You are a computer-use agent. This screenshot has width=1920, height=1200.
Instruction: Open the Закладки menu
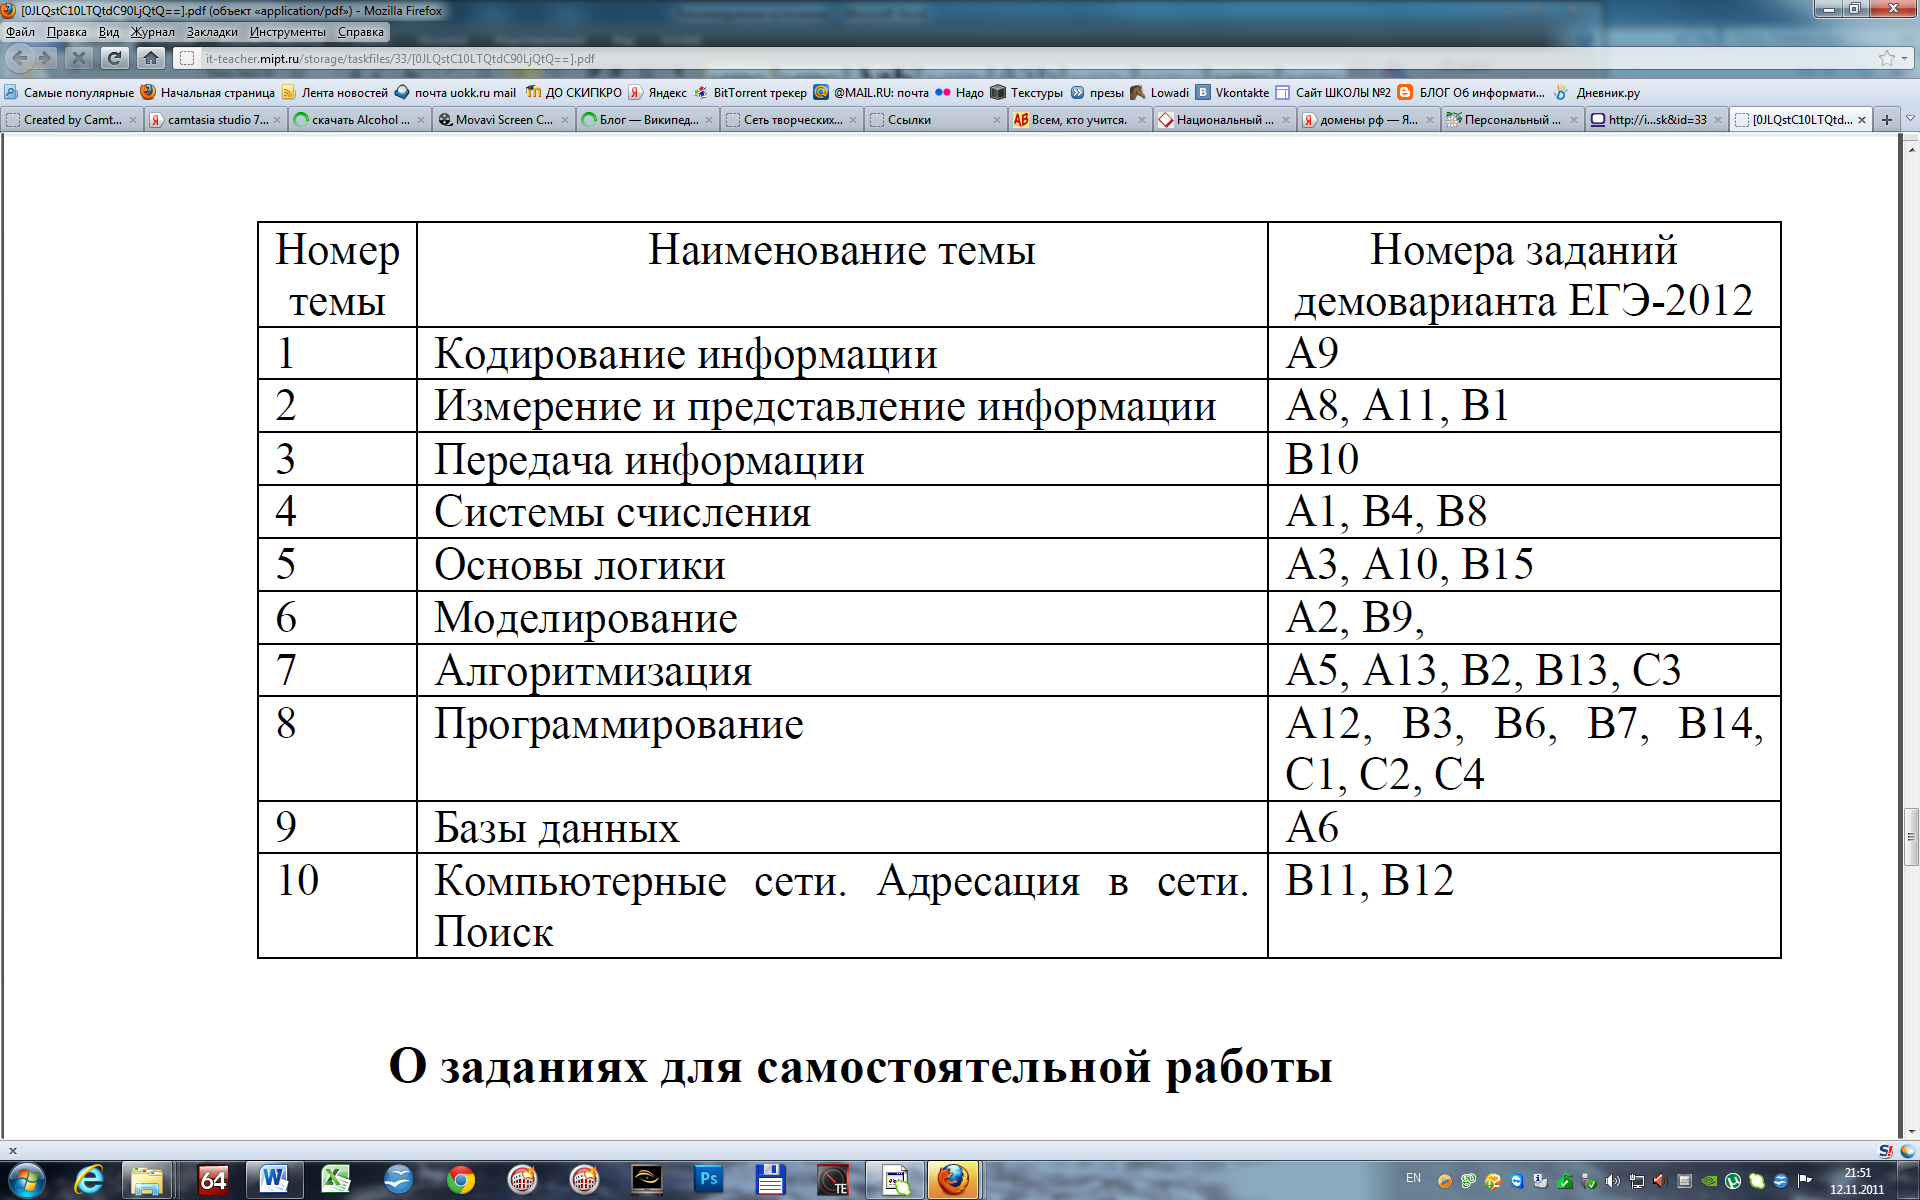coord(212,32)
